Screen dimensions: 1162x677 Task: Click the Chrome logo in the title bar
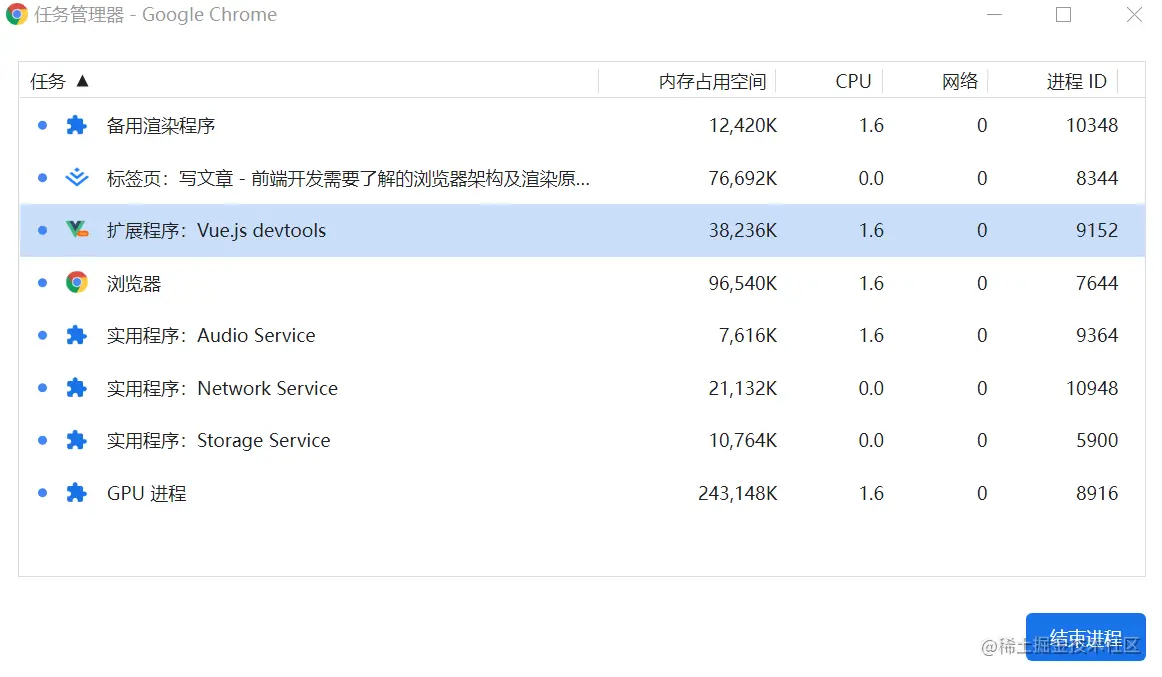[x=17, y=15]
